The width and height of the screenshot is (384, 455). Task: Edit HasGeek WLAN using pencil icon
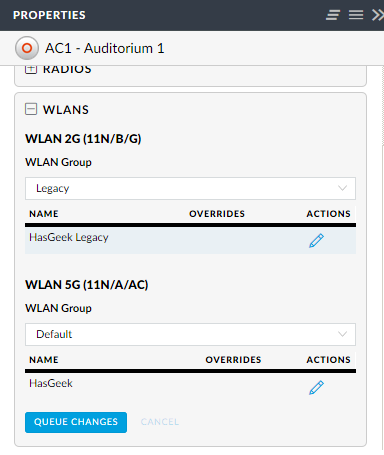(316, 387)
